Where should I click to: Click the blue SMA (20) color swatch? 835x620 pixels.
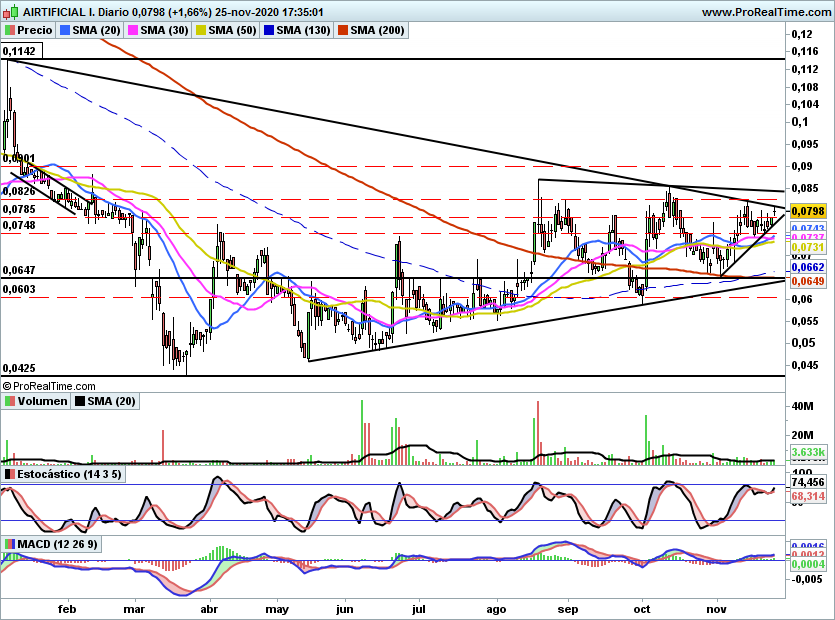pyautogui.click(x=65, y=30)
